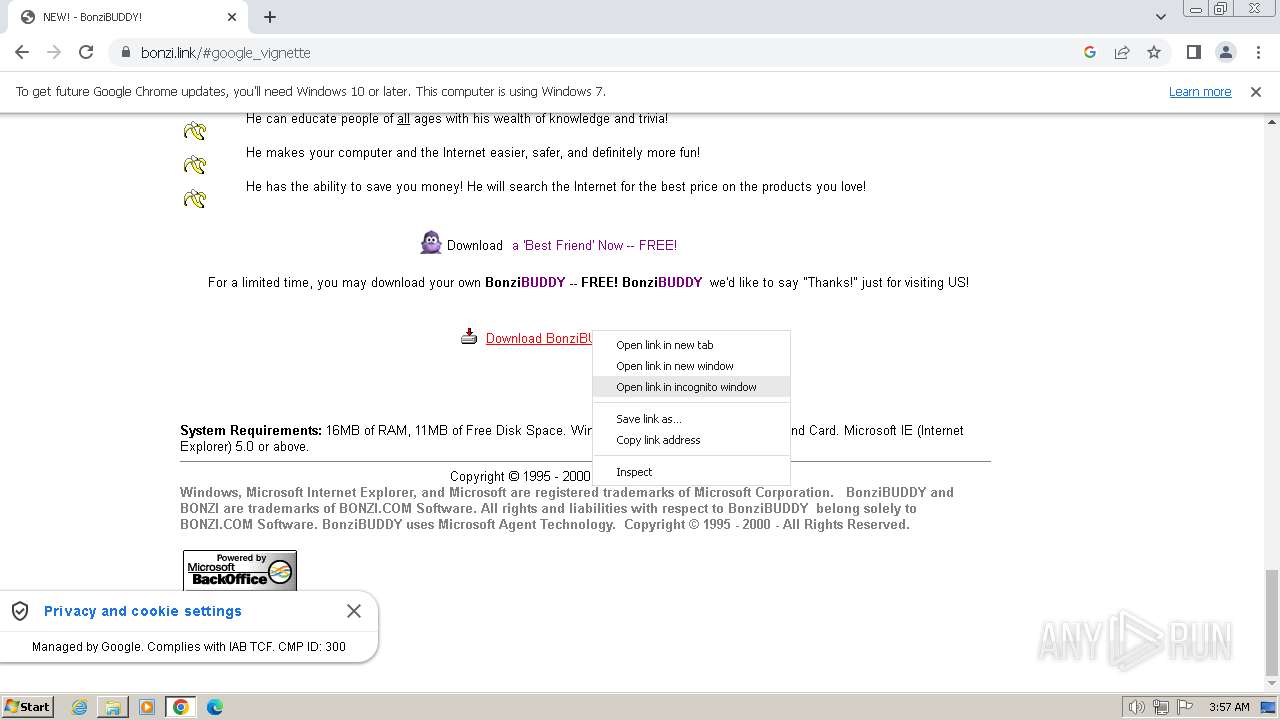Click the Copyright © 1995 - 2000 text
The image size is (1280, 720).
[520, 476]
